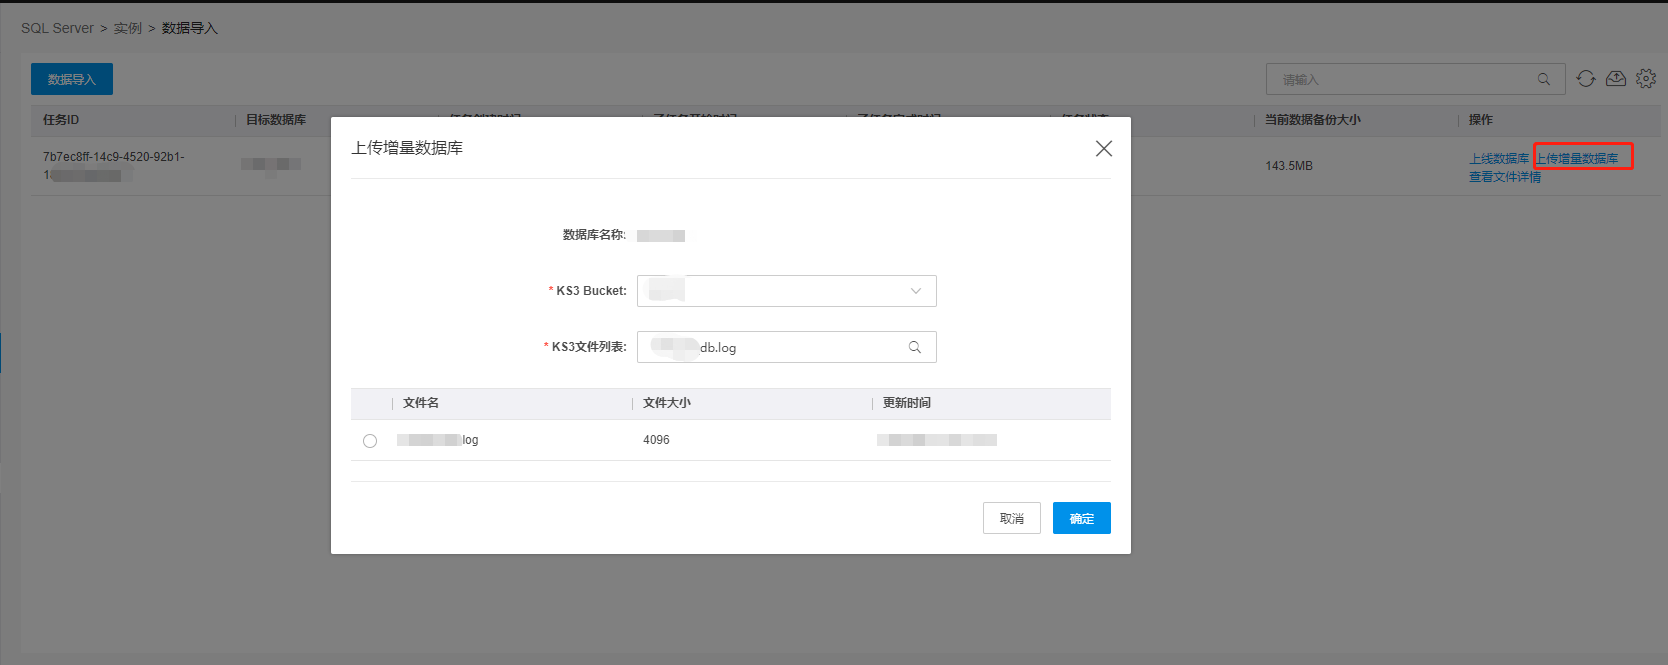
Task: Open the KS3 Bucket dropdown
Action: (x=785, y=291)
